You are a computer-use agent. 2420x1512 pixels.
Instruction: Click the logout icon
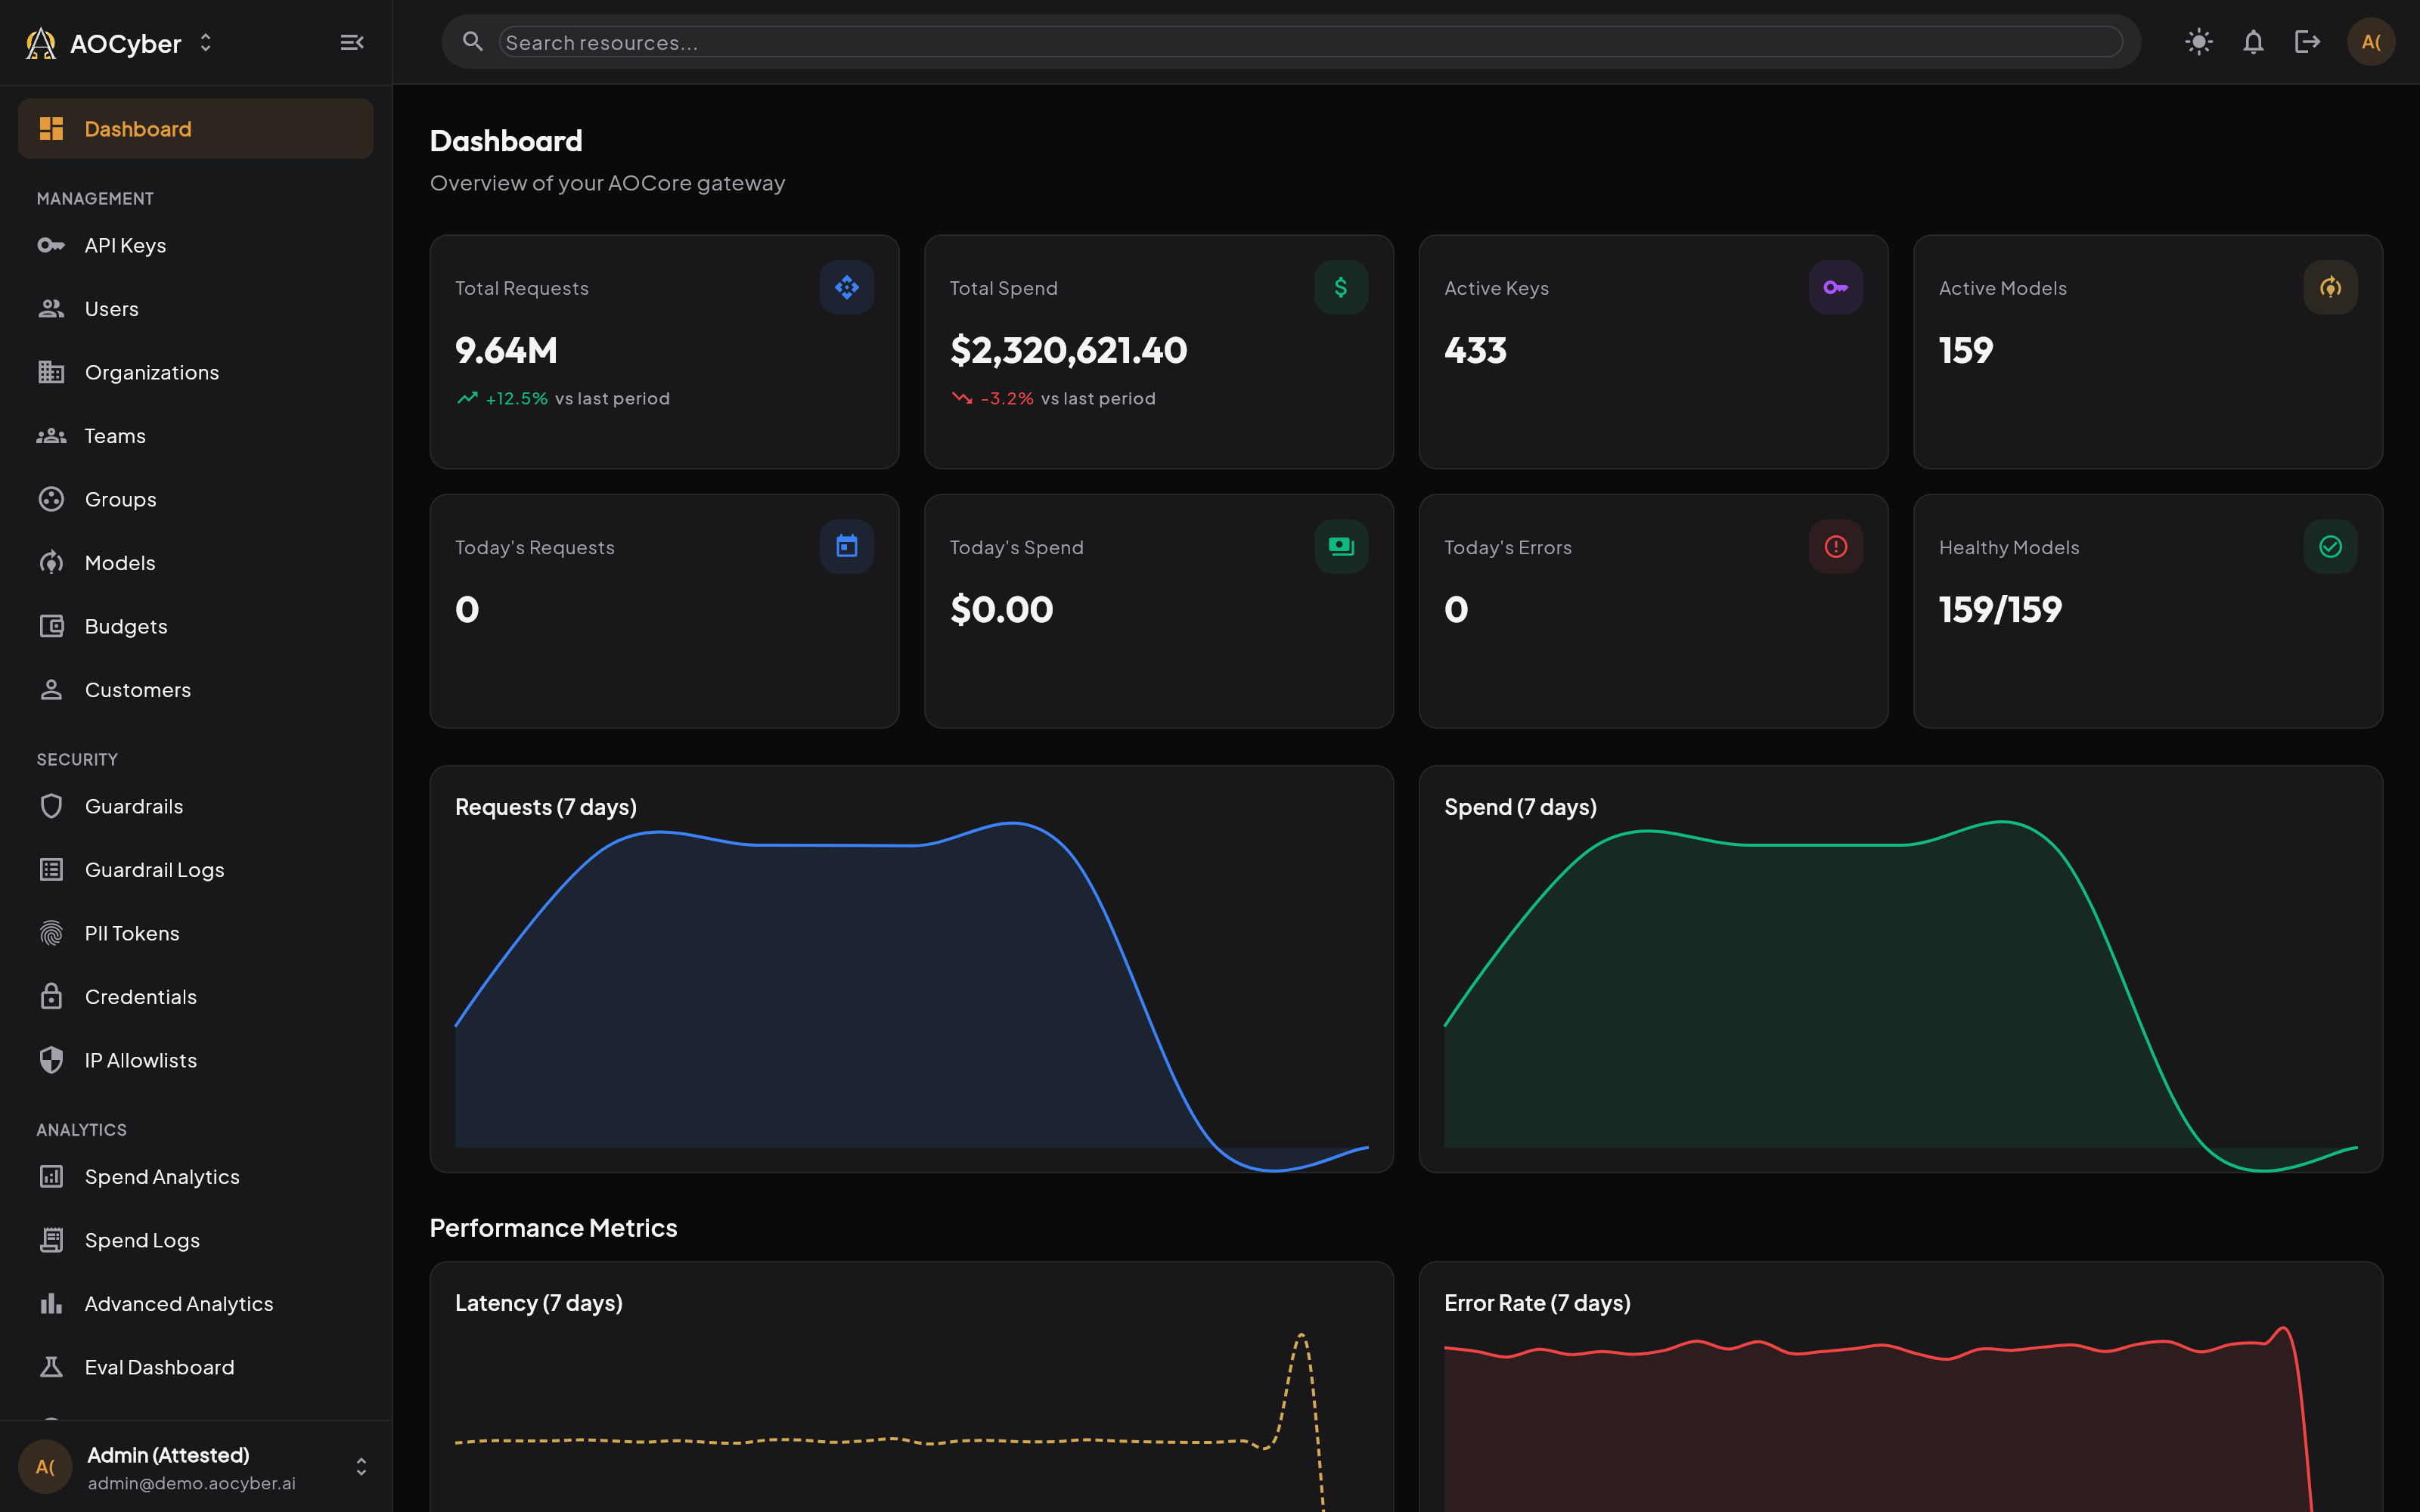[2307, 42]
